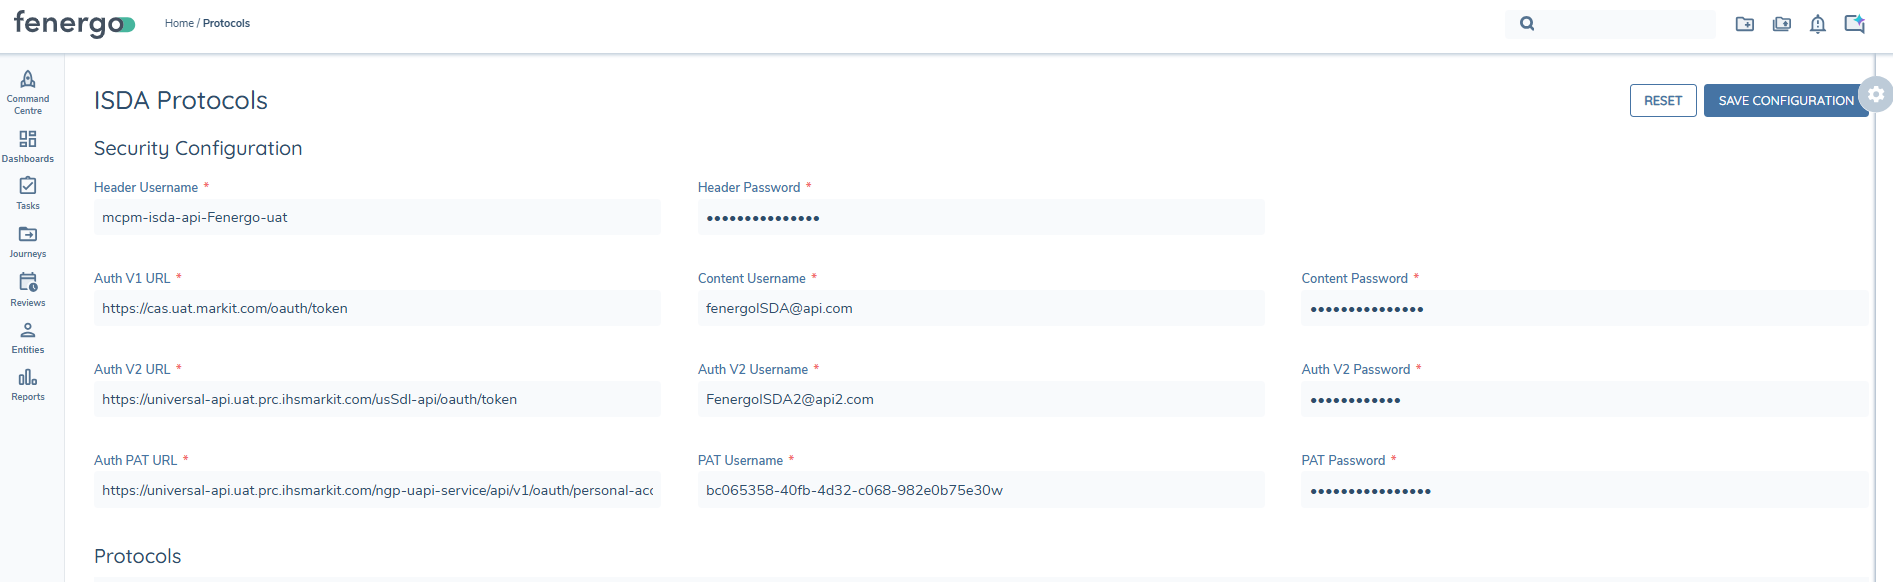Open Reports in the sidebar

coord(28,384)
